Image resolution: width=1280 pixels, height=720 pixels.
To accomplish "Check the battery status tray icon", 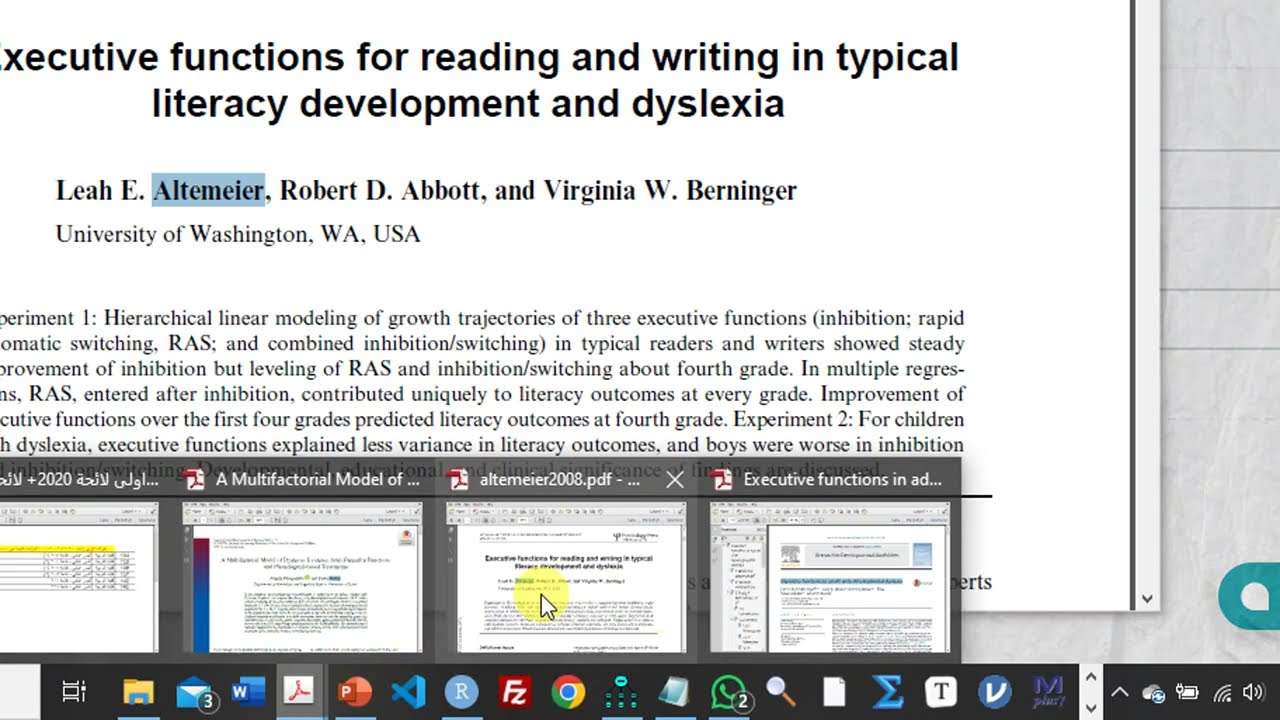I will point(1187,692).
